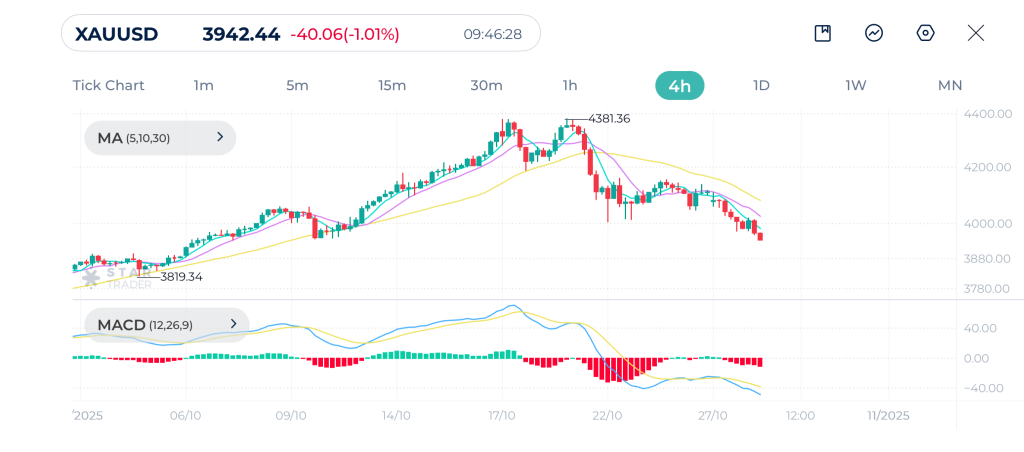Close the chart with the X icon
Viewport: 1024px width, 452px height.
(x=976, y=33)
